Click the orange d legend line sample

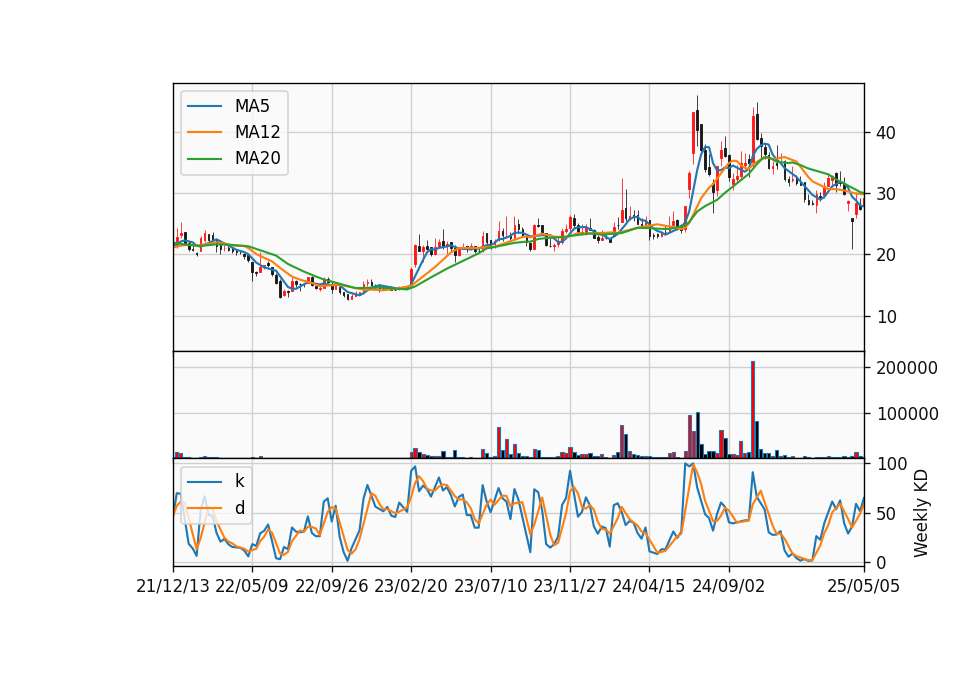pyautogui.click(x=204, y=508)
